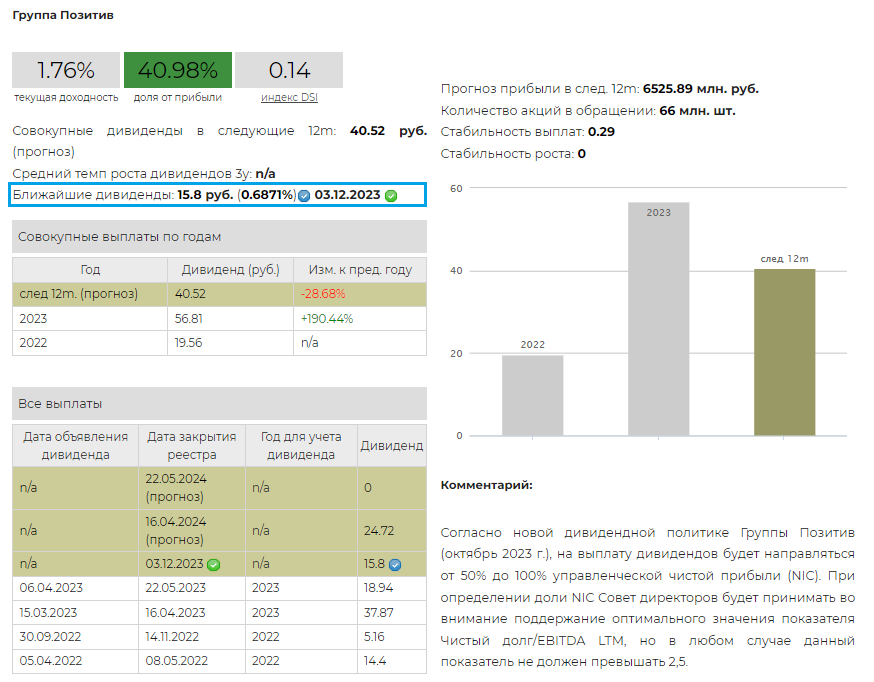Select the 2022 bar in the chart
Image resolution: width=874 pixels, height=682 pixels.
click(x=532, y=395)
